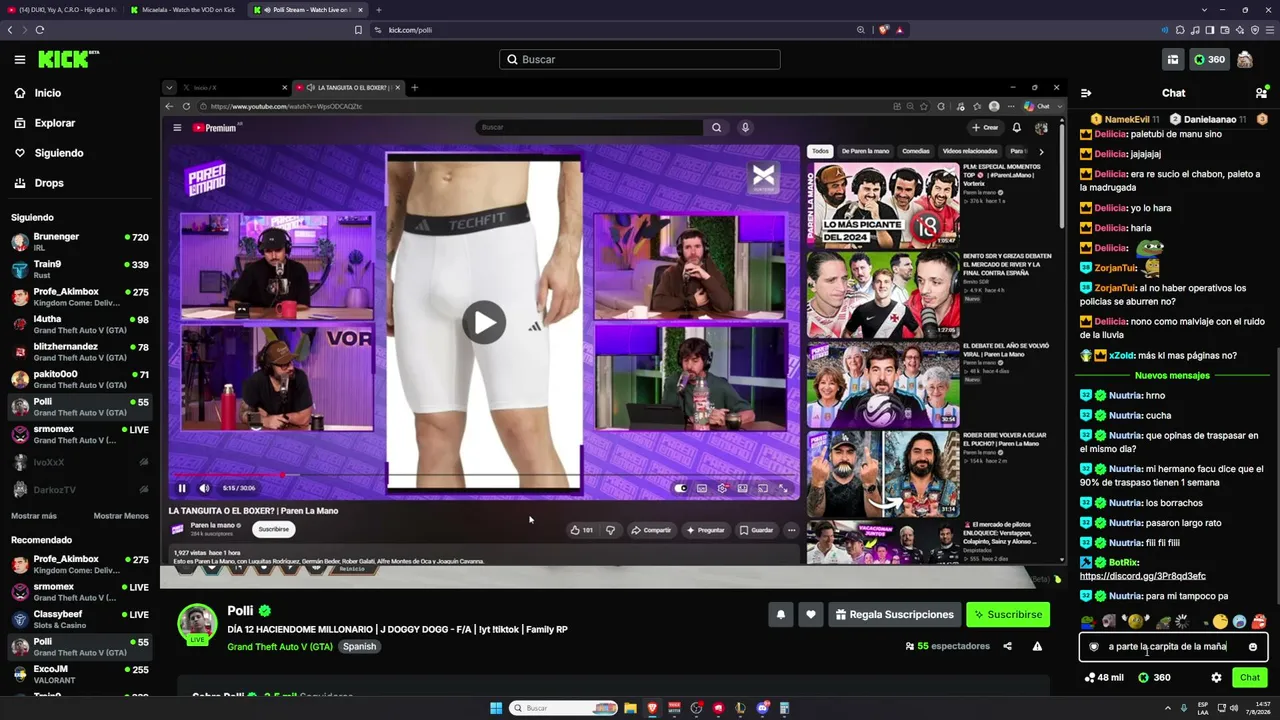The width and height of the screenshot is (1280, 720).
Task: Open blitzhernandez channel in sidebar
Action: click(x=80, y=352)
